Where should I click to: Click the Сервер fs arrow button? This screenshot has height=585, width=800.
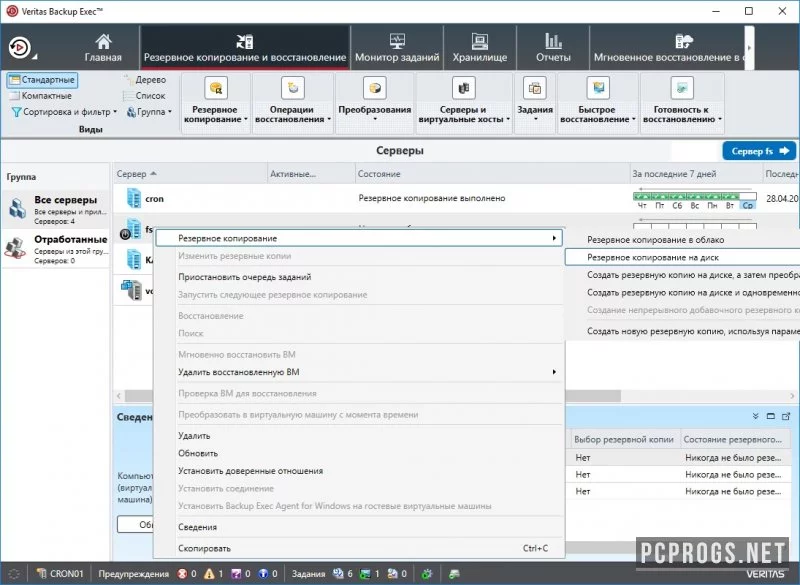[x=759, y=151]
